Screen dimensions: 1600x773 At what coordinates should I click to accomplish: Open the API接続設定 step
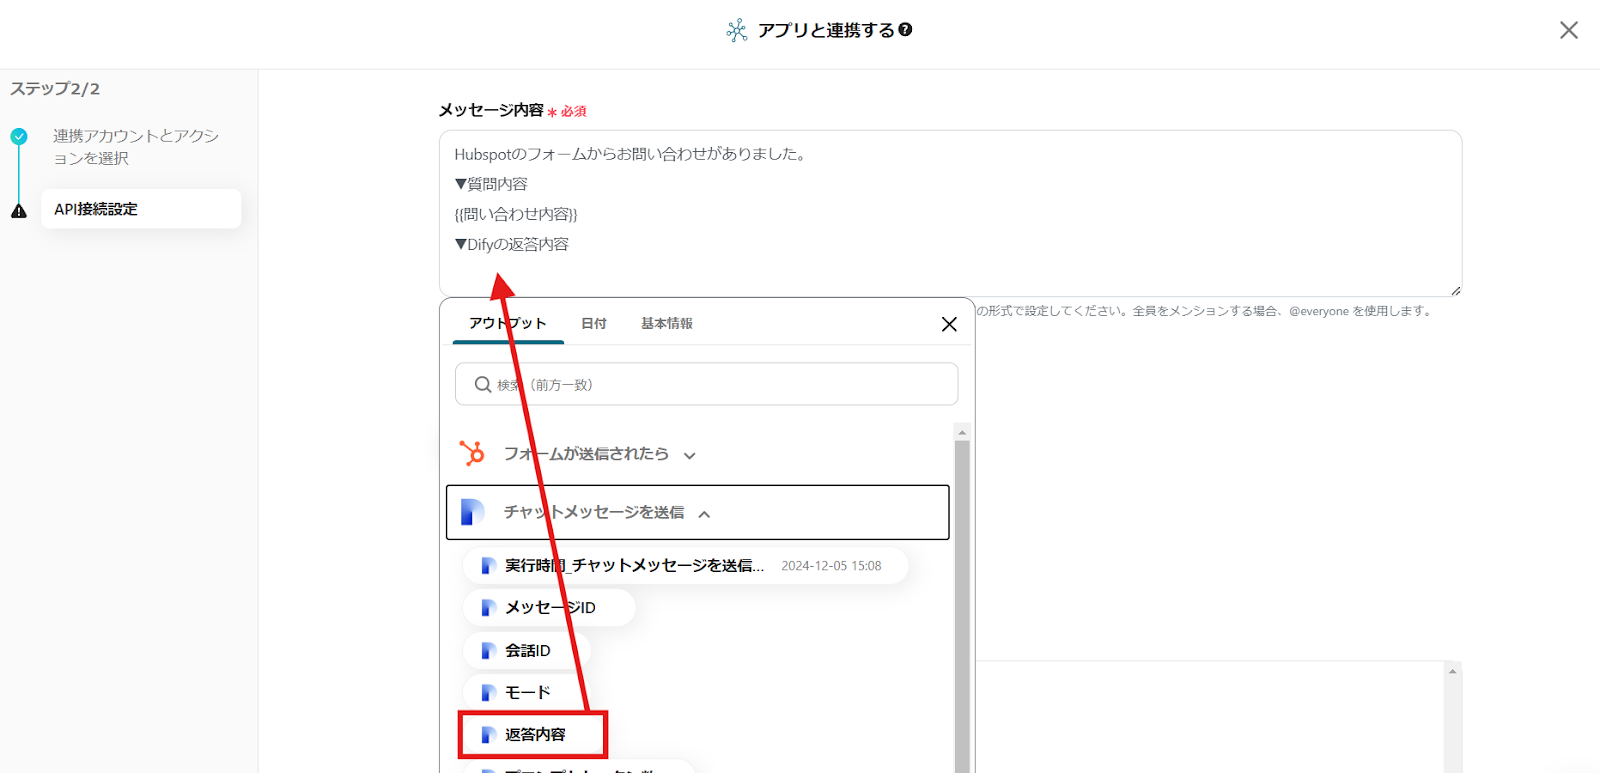pyautogui.click(x=141, y=209)
